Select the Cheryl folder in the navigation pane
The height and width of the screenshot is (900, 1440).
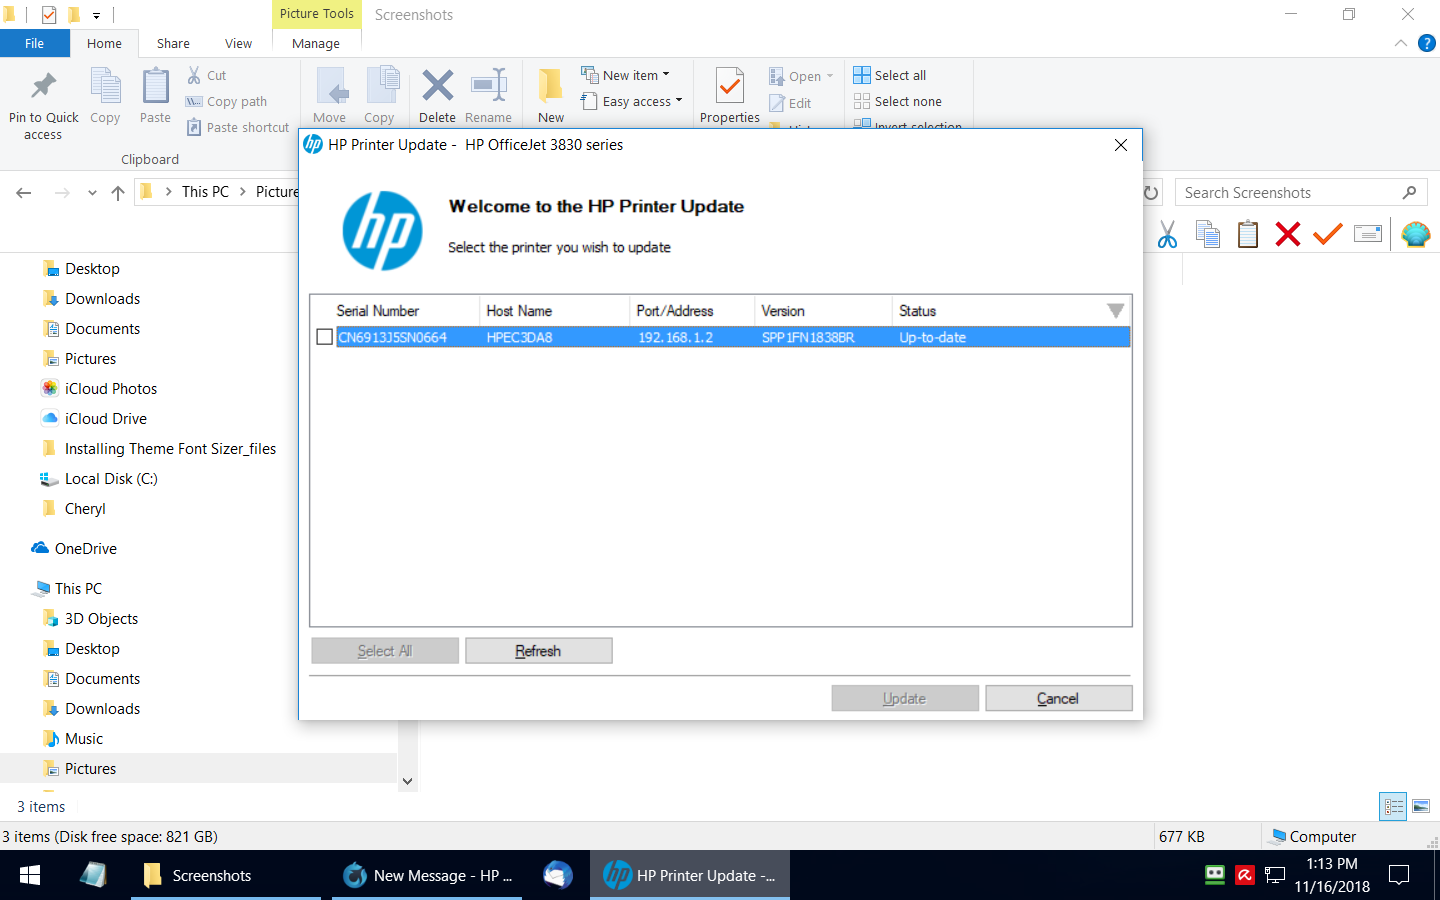point(84,508)
